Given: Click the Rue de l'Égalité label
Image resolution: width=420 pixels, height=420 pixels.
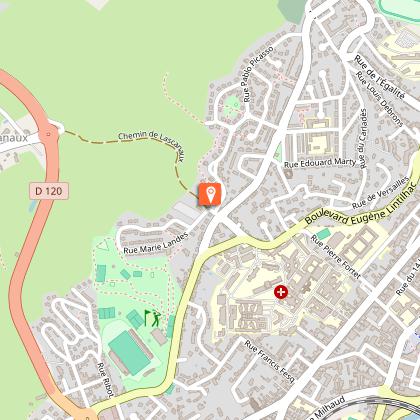Looking at the screenshot, I should (x=379, y=77).
